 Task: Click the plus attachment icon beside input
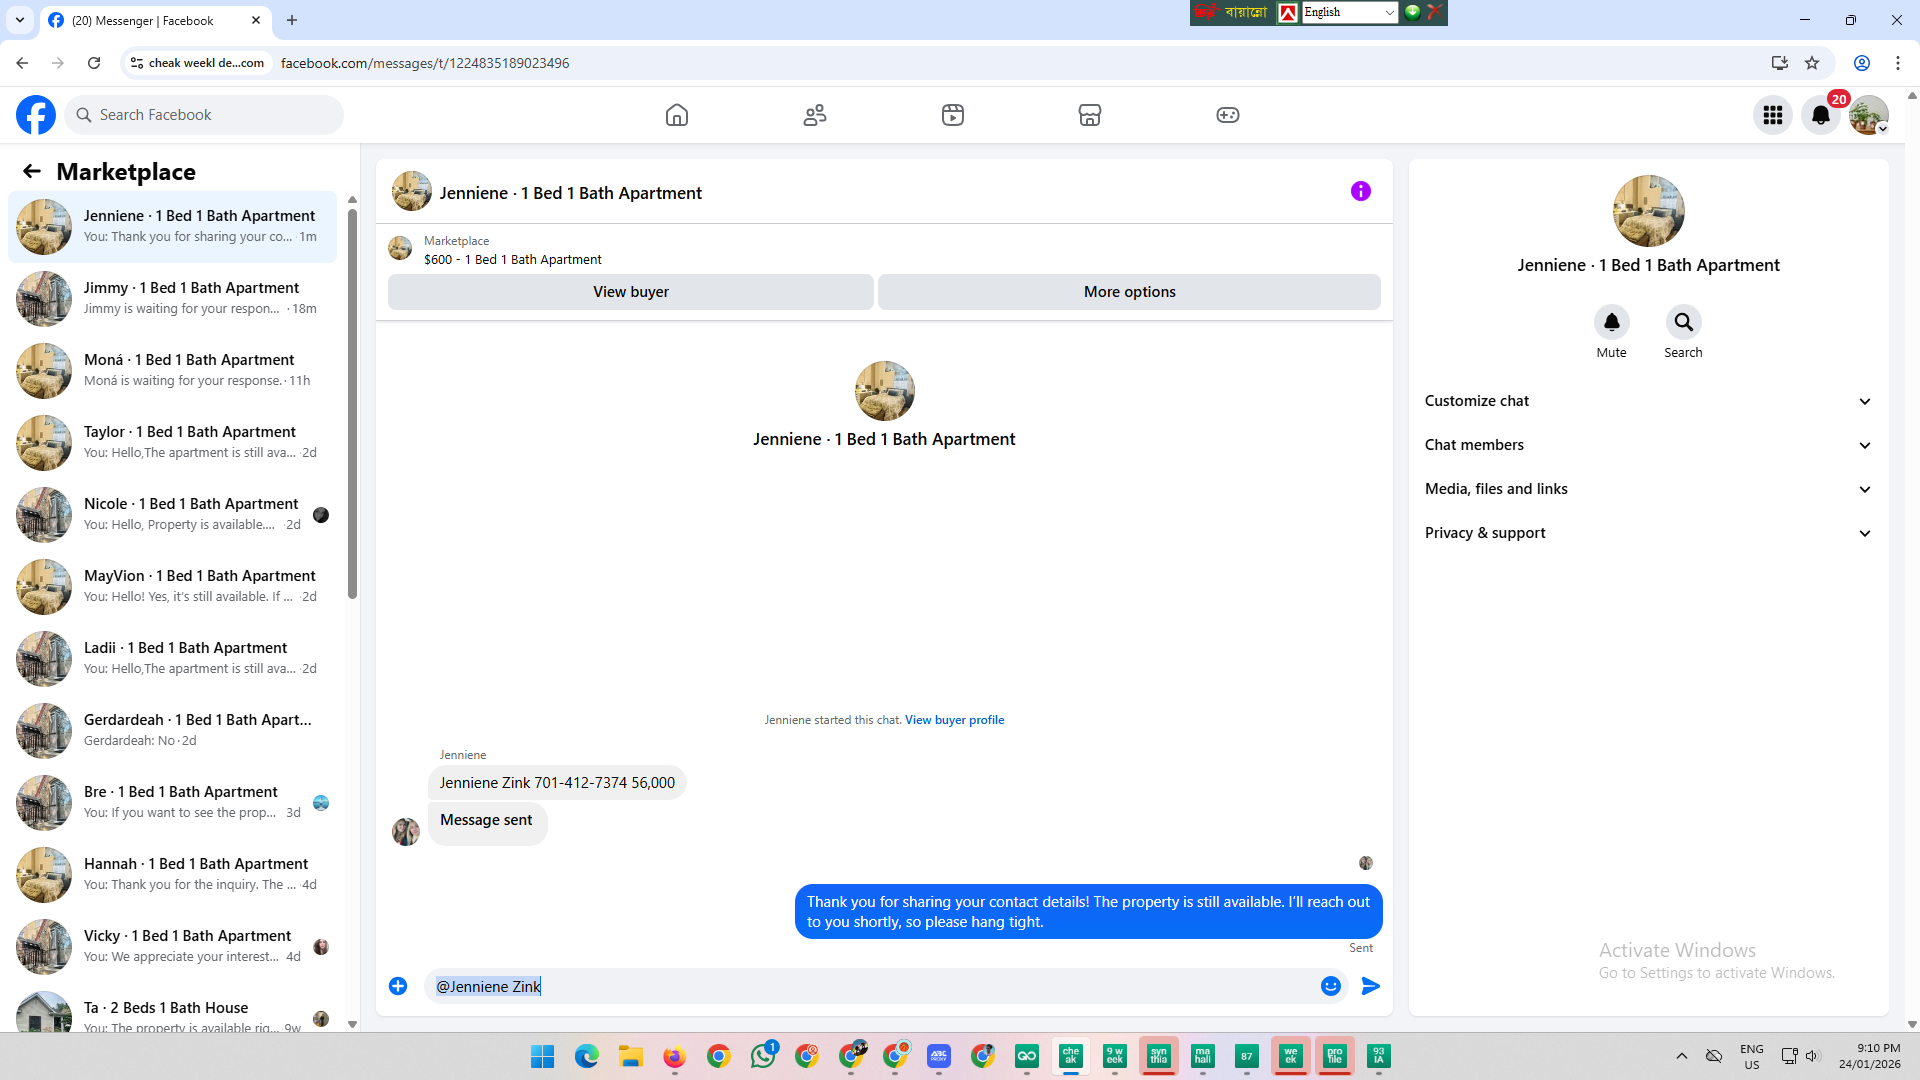click(398, 986)
